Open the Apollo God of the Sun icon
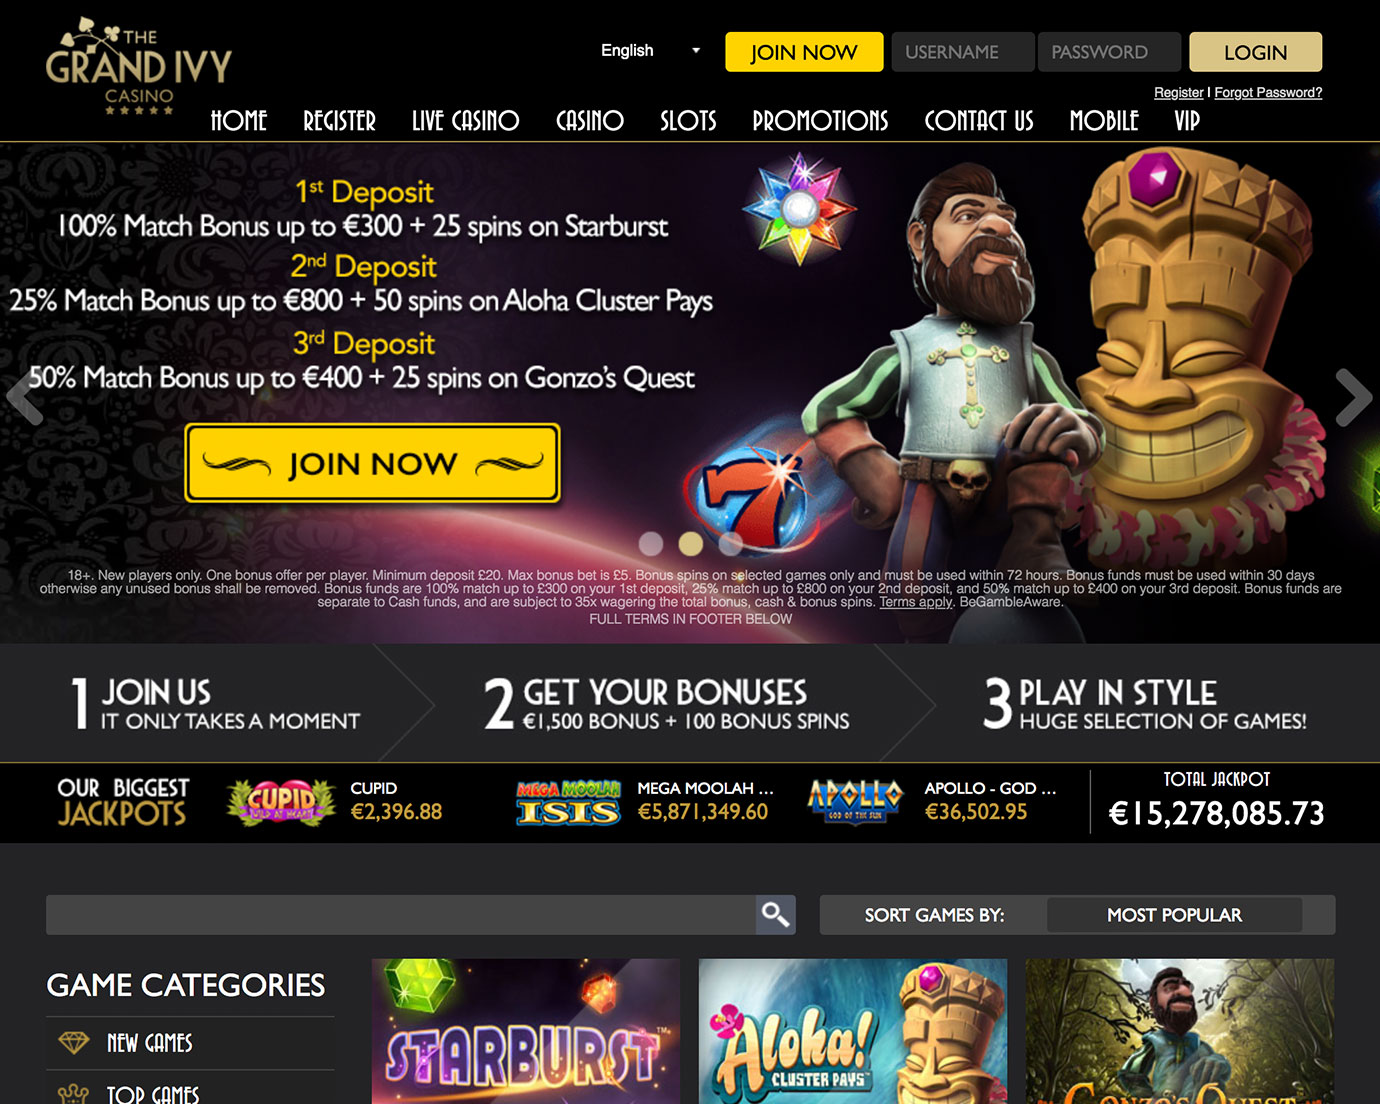 855,801
